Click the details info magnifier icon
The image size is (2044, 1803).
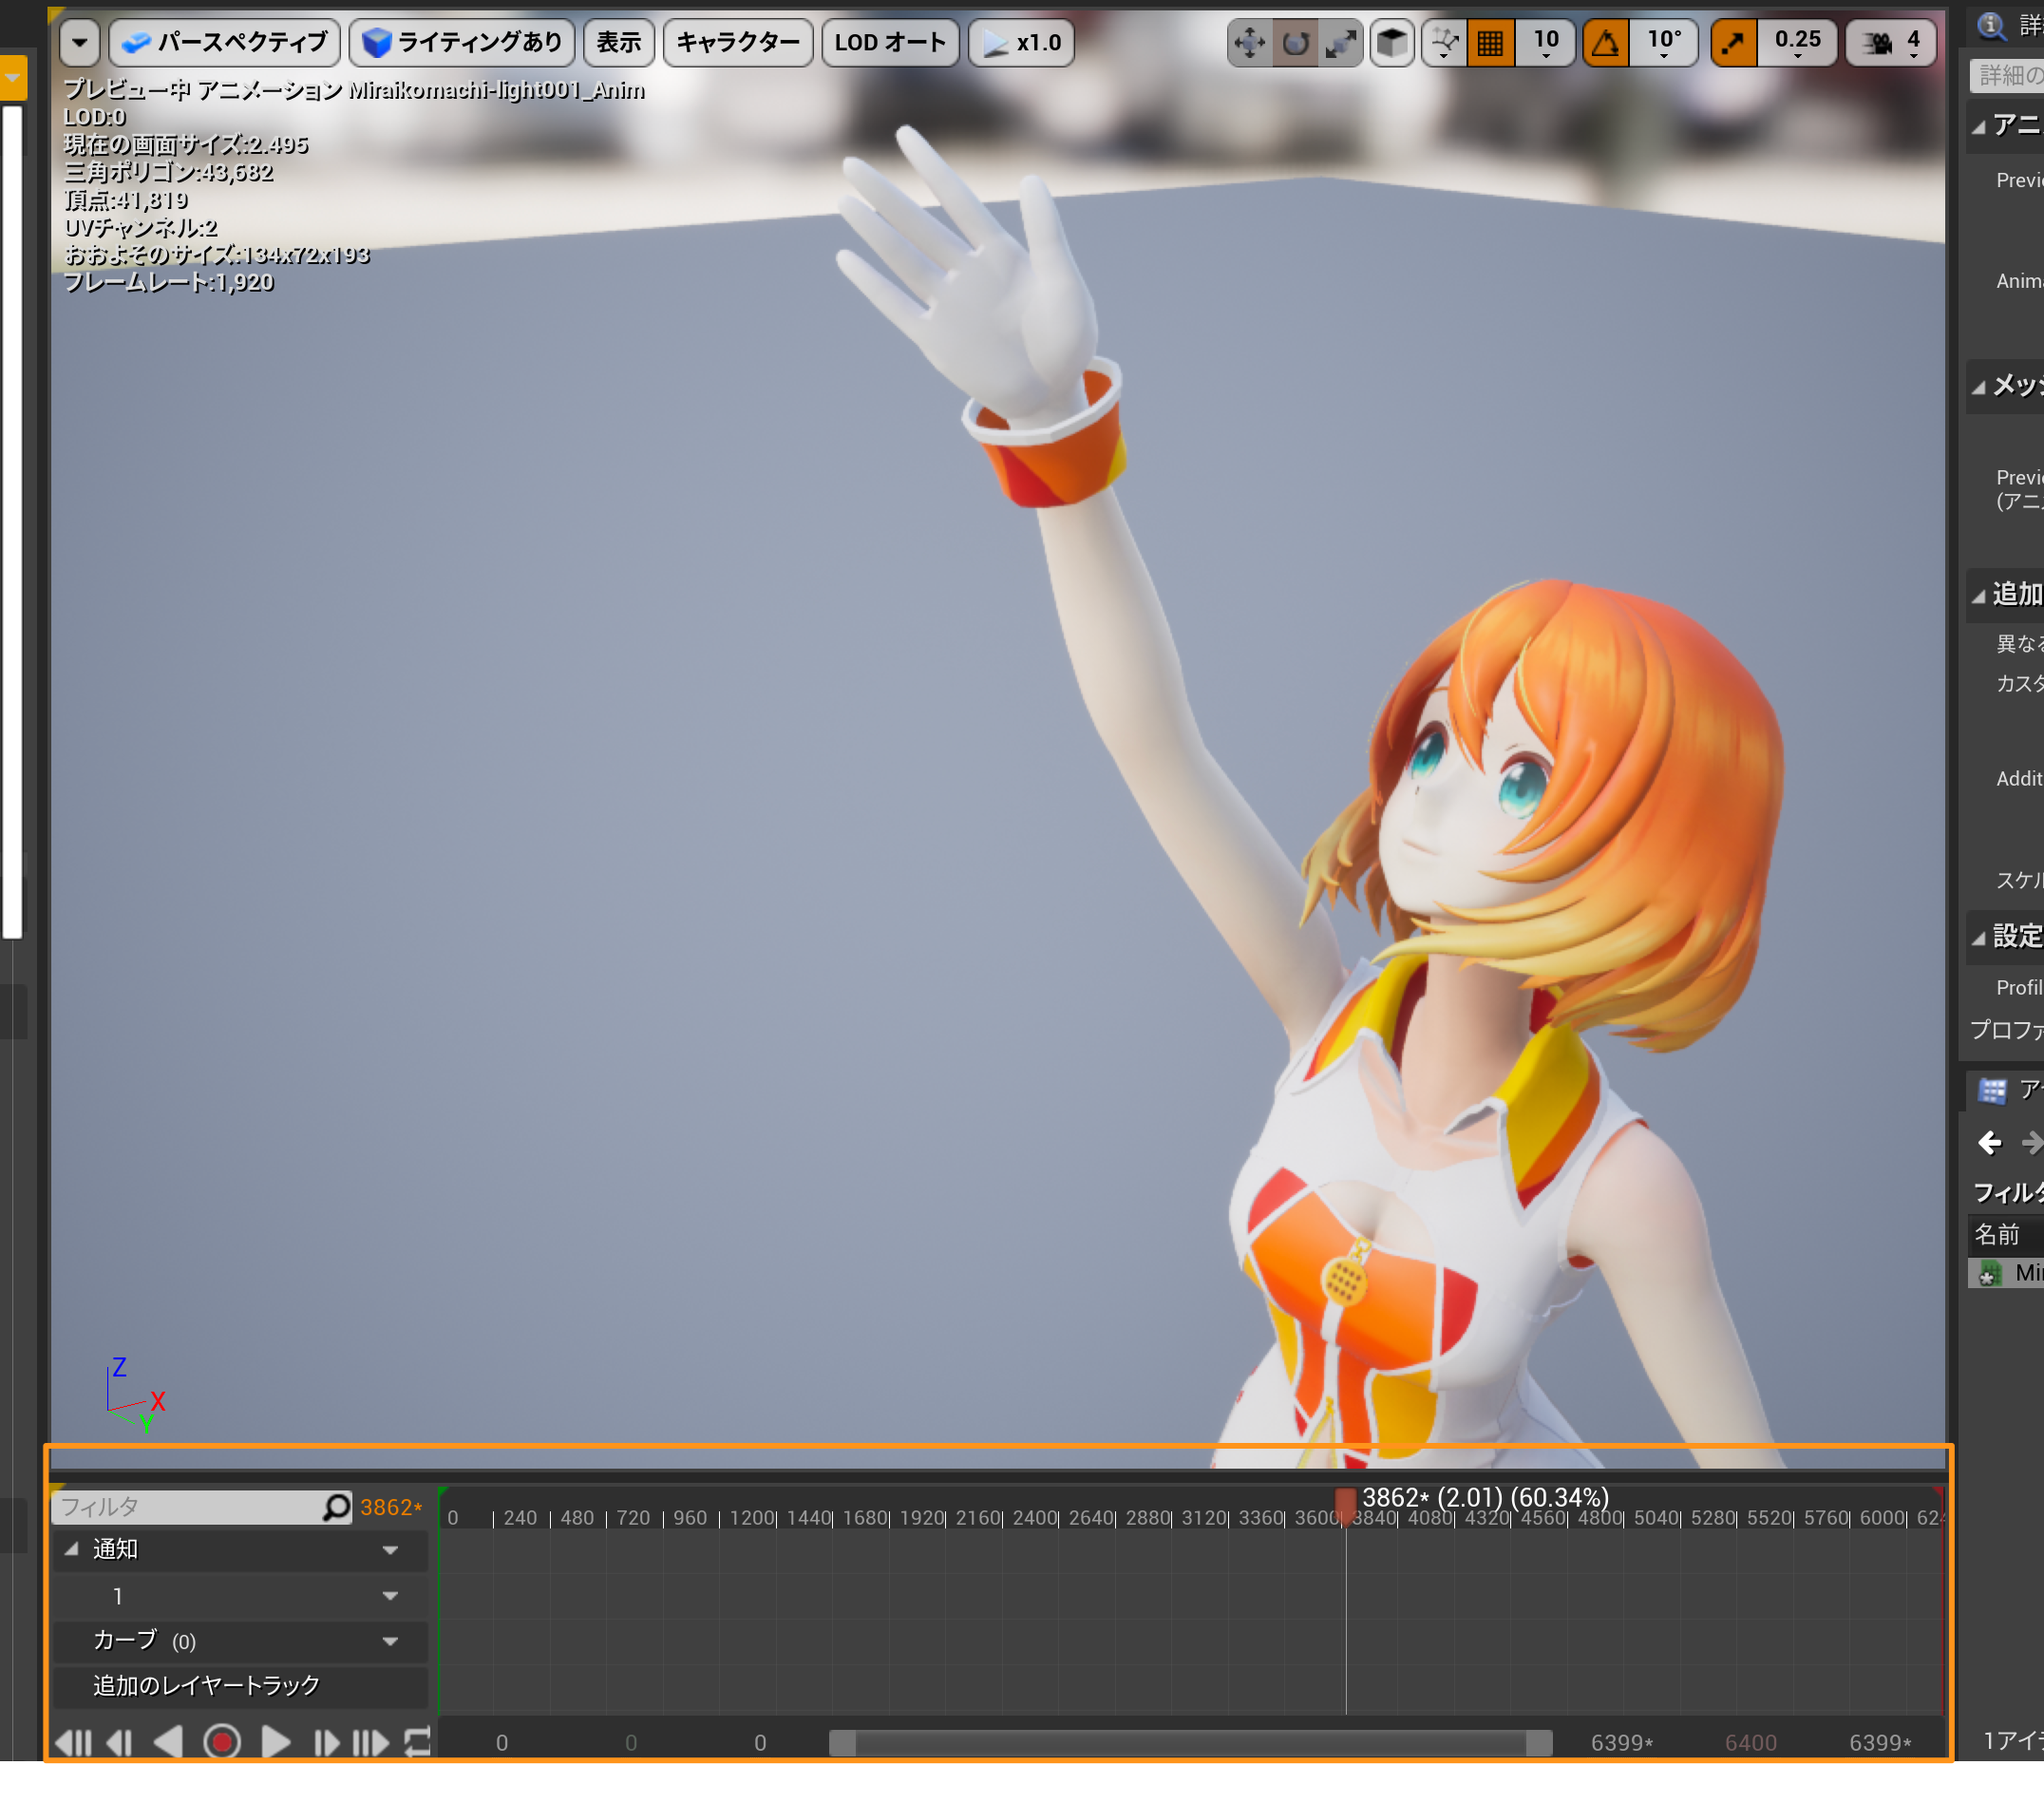pyautogui.click(x=1992, y=25)
